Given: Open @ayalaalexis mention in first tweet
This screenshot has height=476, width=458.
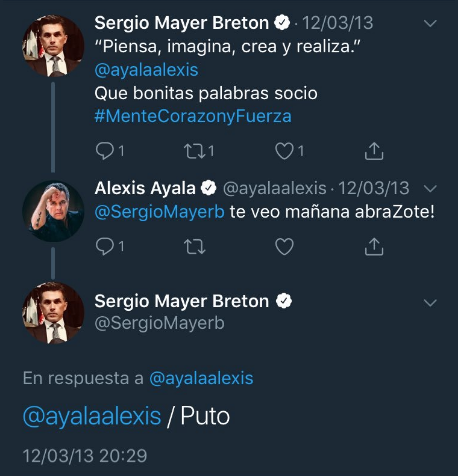Looking at the screenshot, I should pos(146,70).
